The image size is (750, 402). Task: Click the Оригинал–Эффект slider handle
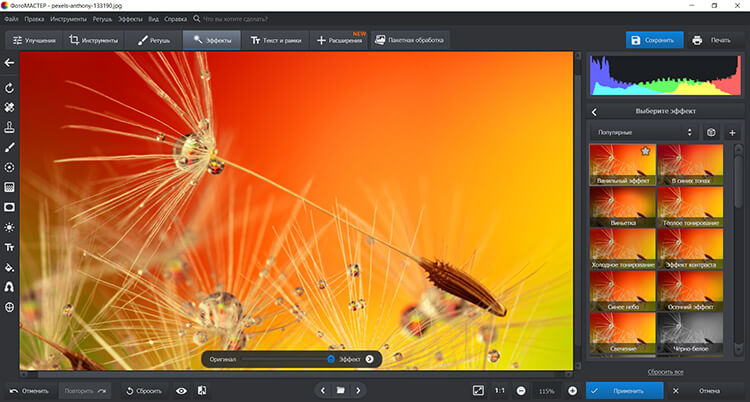click(331, 358)
